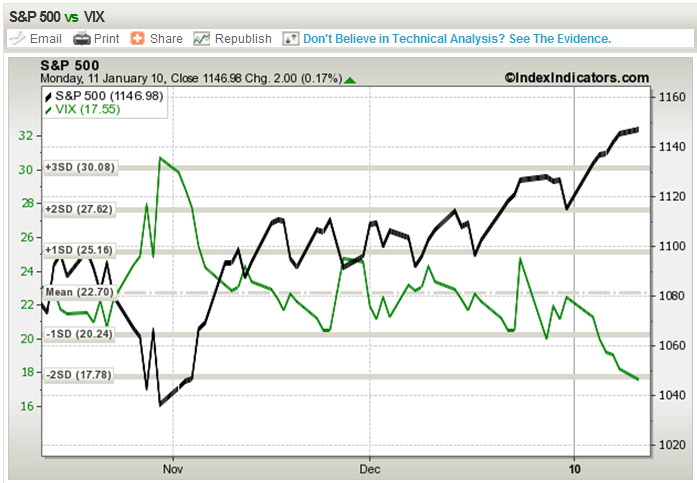
Task: Click the +3SD (30.08) band label
Action: pos(80,167)
